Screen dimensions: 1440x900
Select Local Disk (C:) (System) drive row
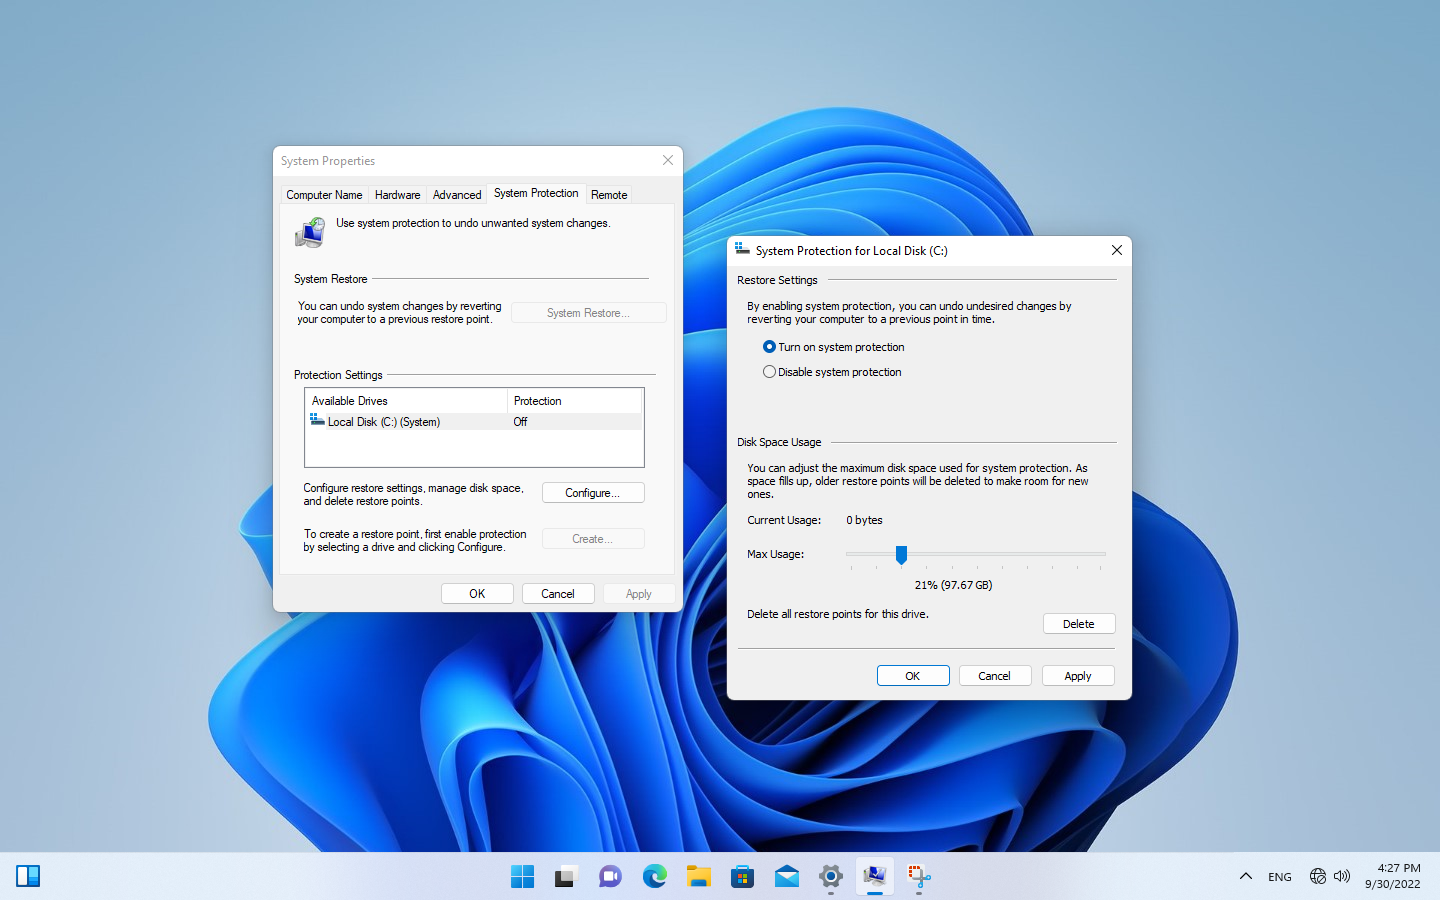pyautogui.click(x=473, y=422)
